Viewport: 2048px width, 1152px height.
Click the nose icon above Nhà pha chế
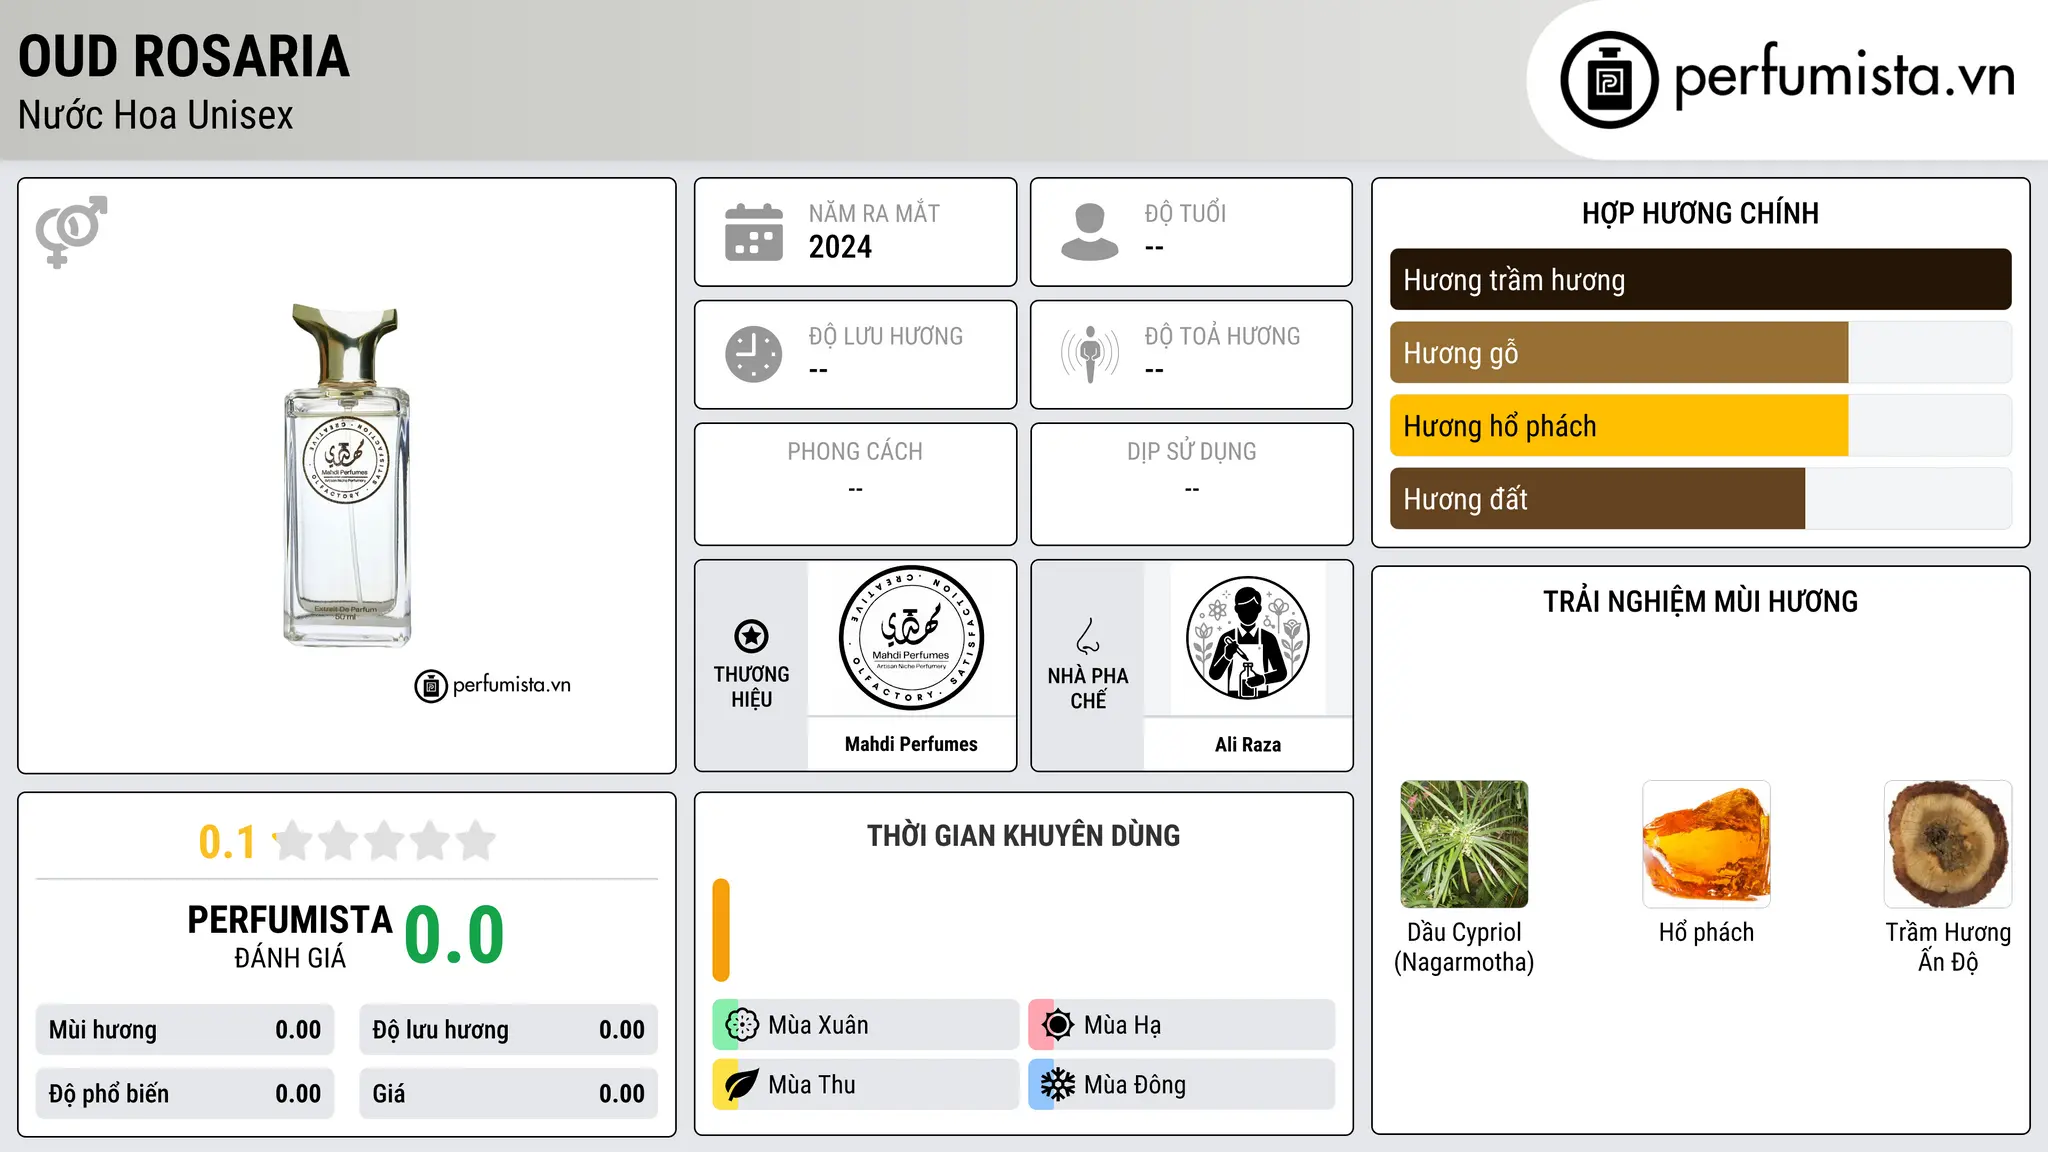click(1088, 636)
